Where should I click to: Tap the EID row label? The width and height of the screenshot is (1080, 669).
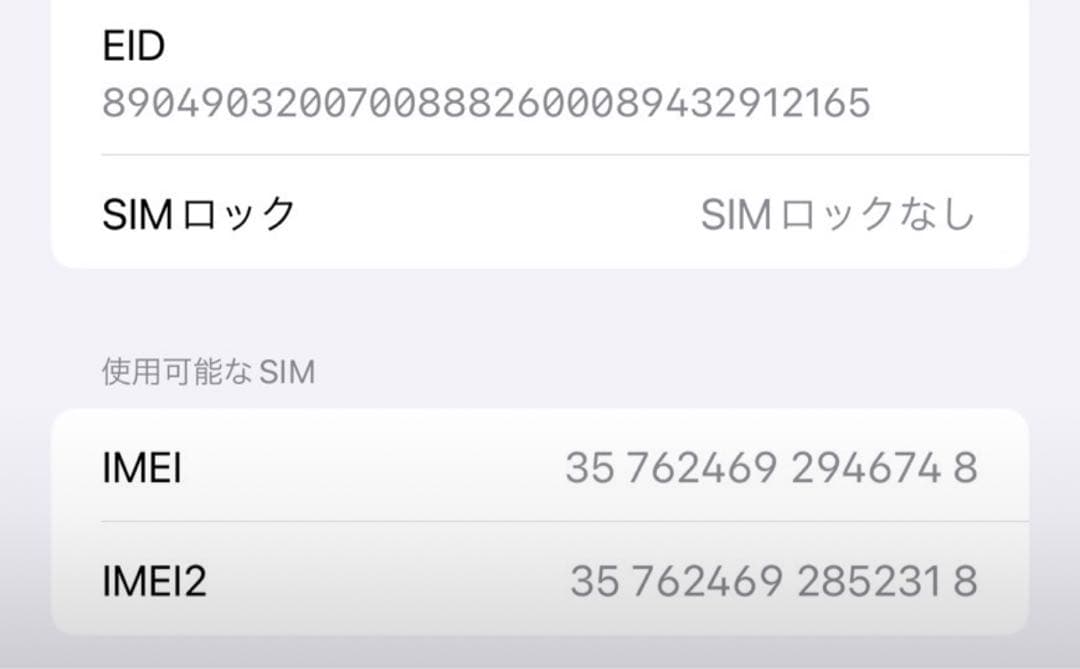131,45
